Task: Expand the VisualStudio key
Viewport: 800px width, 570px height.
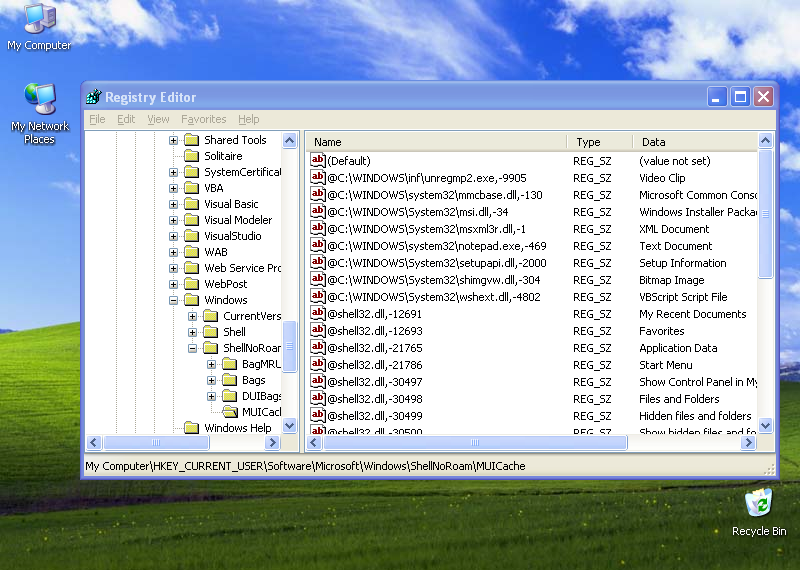Action: pyautogui.click(x=173, y=236)
